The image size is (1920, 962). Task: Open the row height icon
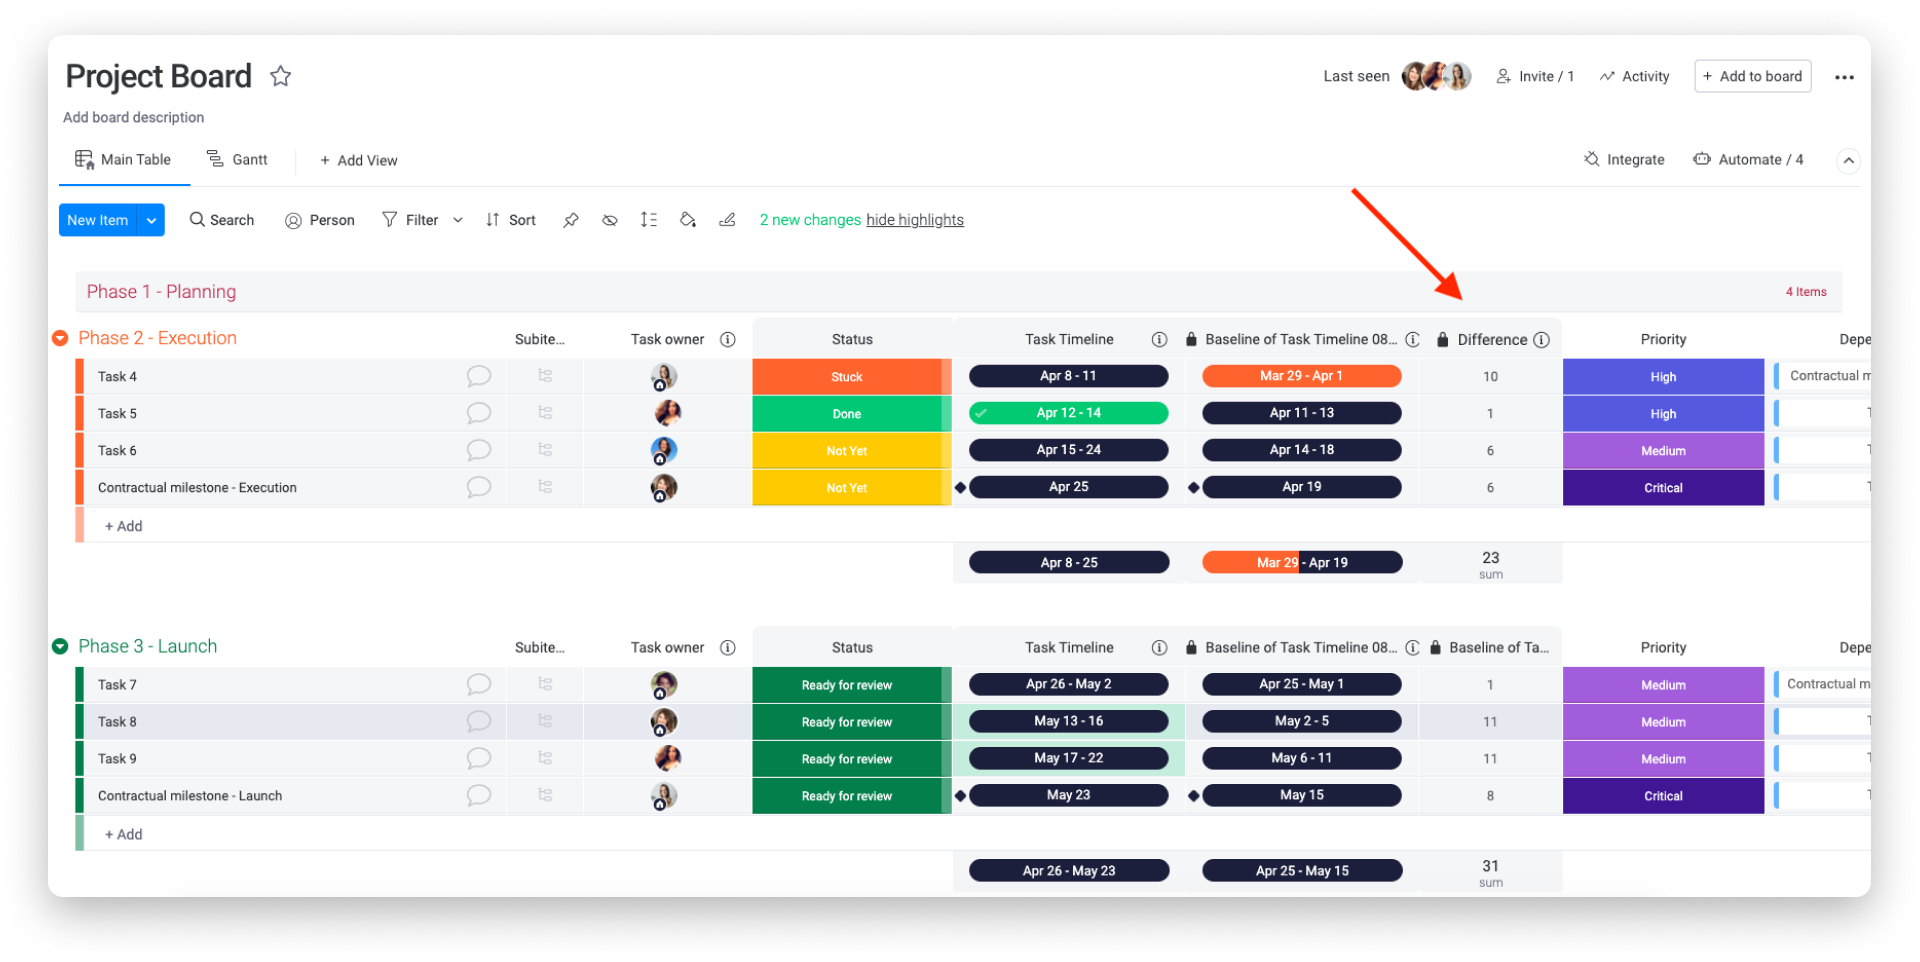point(649,220)
